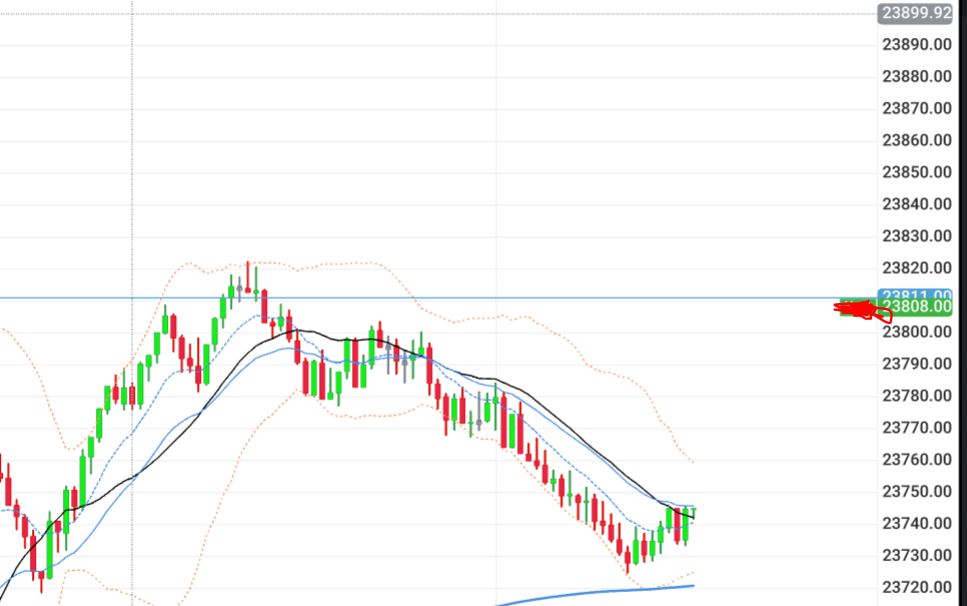The image size is (967, 606).
Task: Click the lowest red candle near 23730
Action: coord(627,555)
